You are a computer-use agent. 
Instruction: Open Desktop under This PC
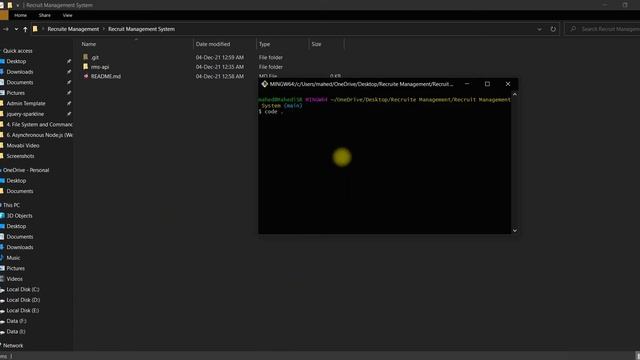tap(16, 227)
